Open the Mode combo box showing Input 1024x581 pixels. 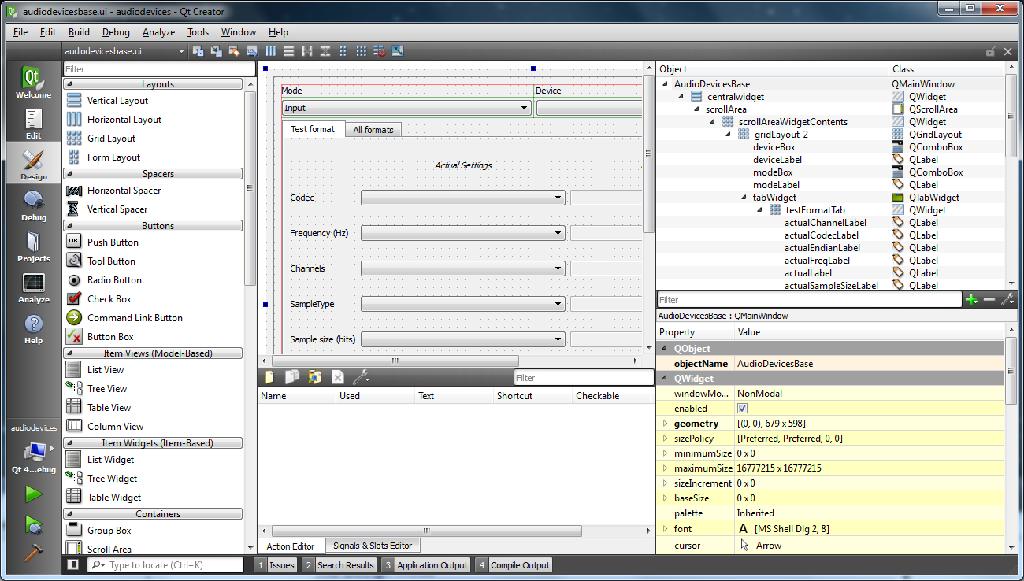click(x=406, y=108)
